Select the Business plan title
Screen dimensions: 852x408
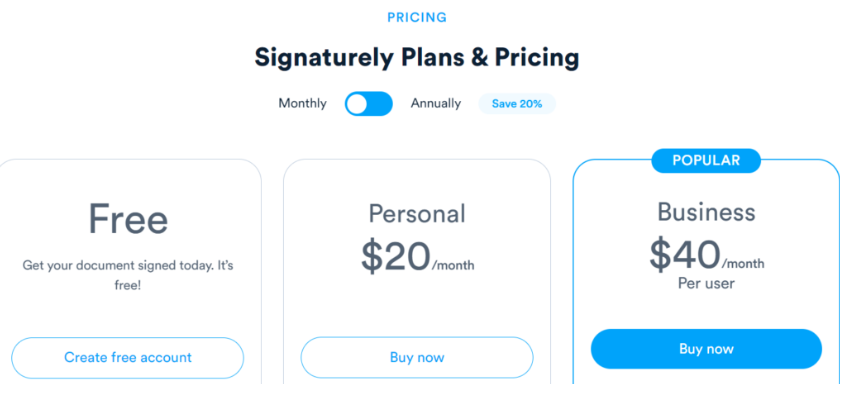click(706, 211)
